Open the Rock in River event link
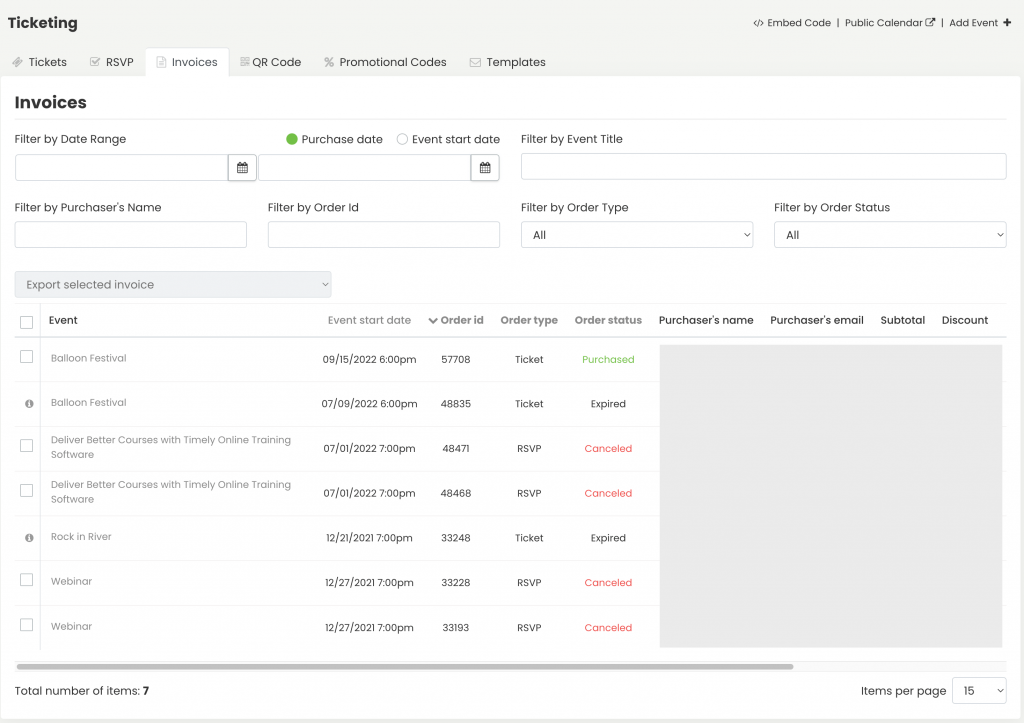Image resolution: width=1024 pixels, height=723 pixels. click(x=81, y=537)
